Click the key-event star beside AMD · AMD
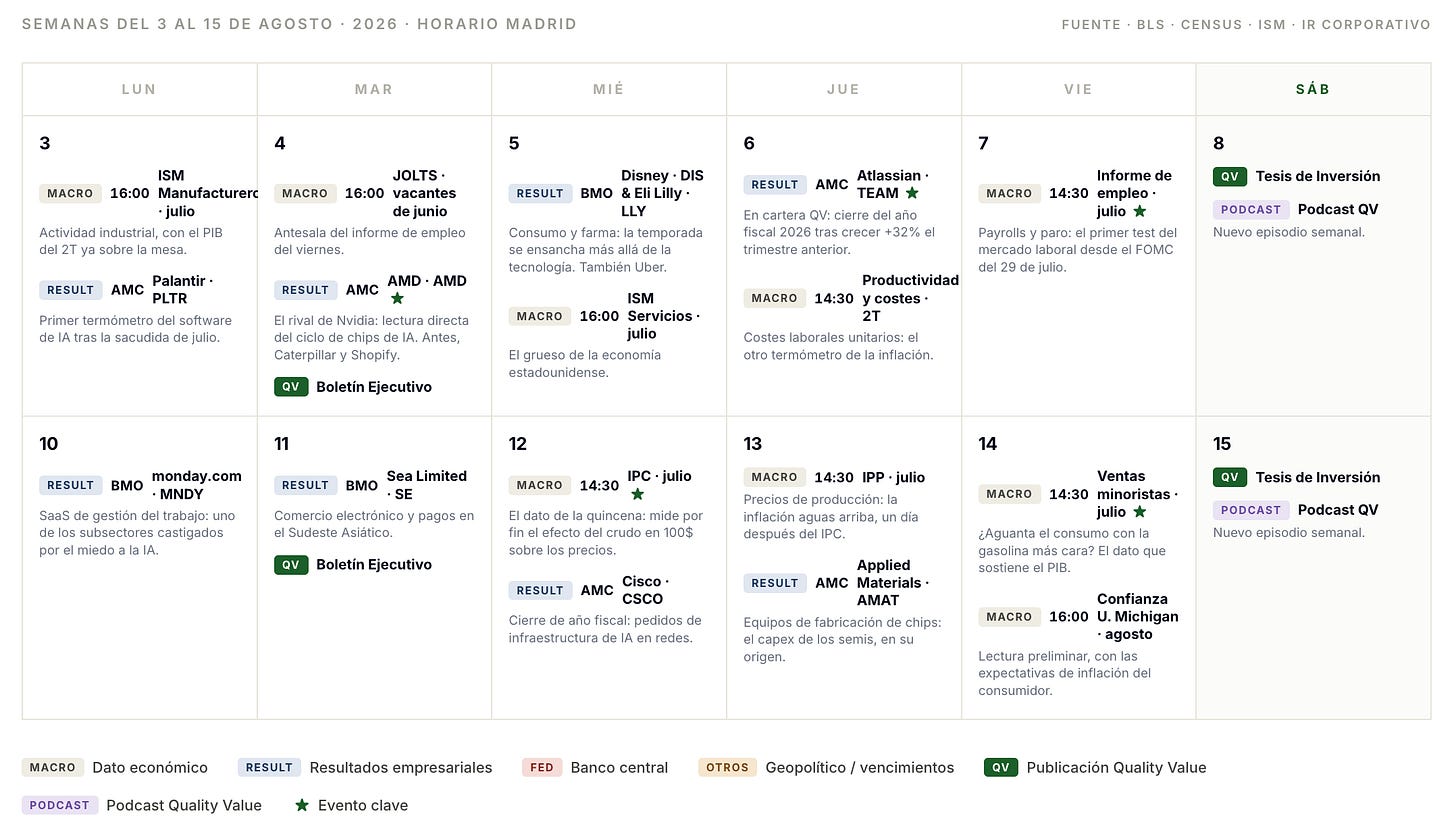 (x=397, y=298)
